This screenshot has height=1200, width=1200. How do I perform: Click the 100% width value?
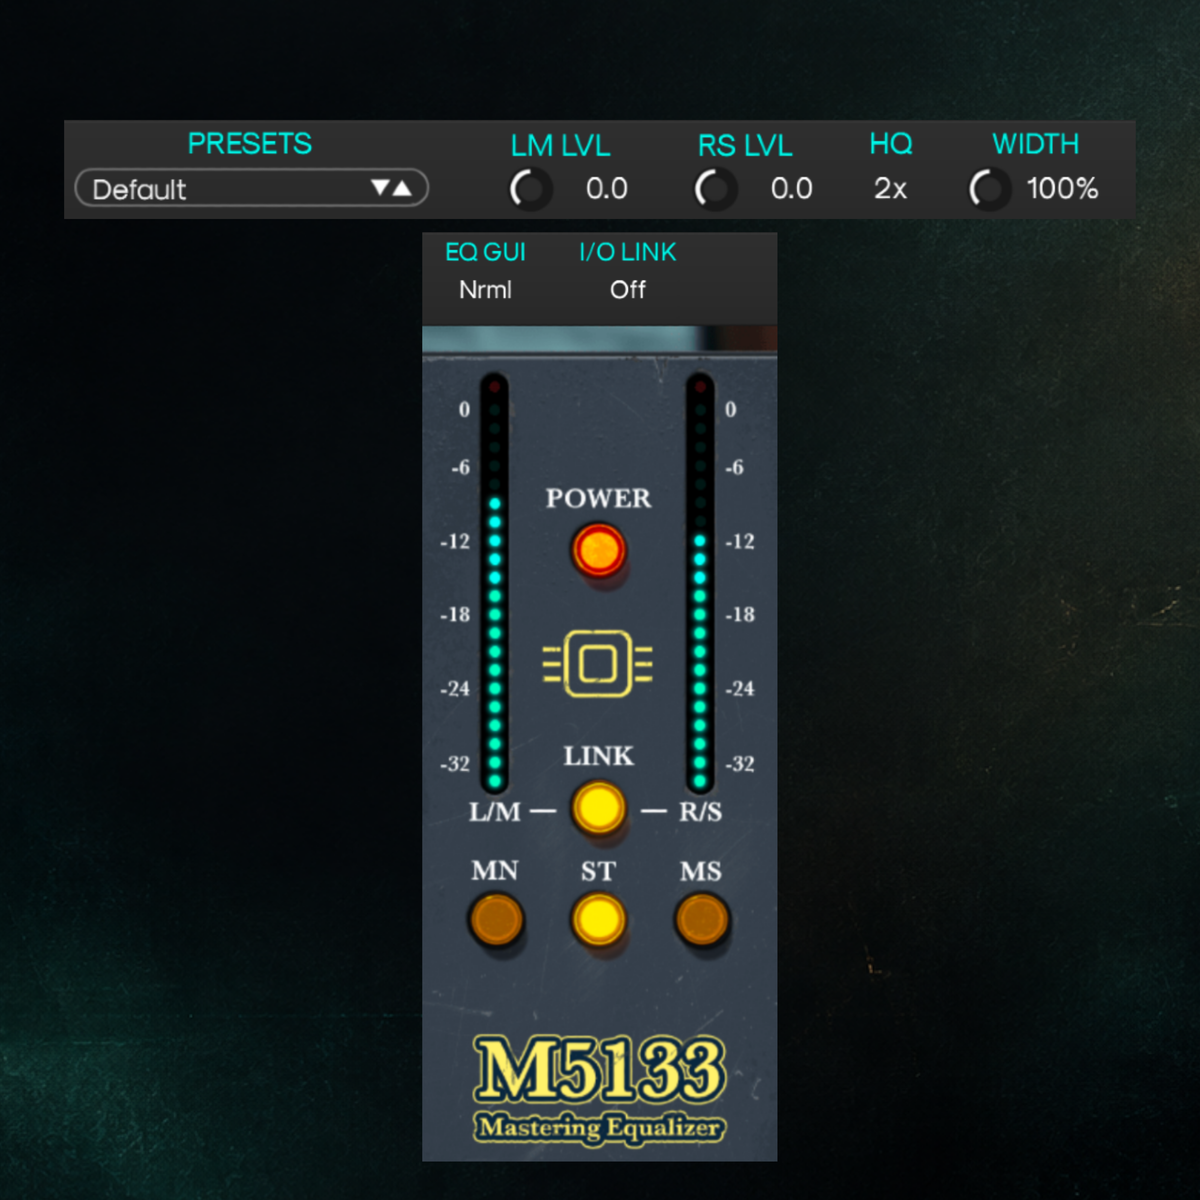(1062, 188)
